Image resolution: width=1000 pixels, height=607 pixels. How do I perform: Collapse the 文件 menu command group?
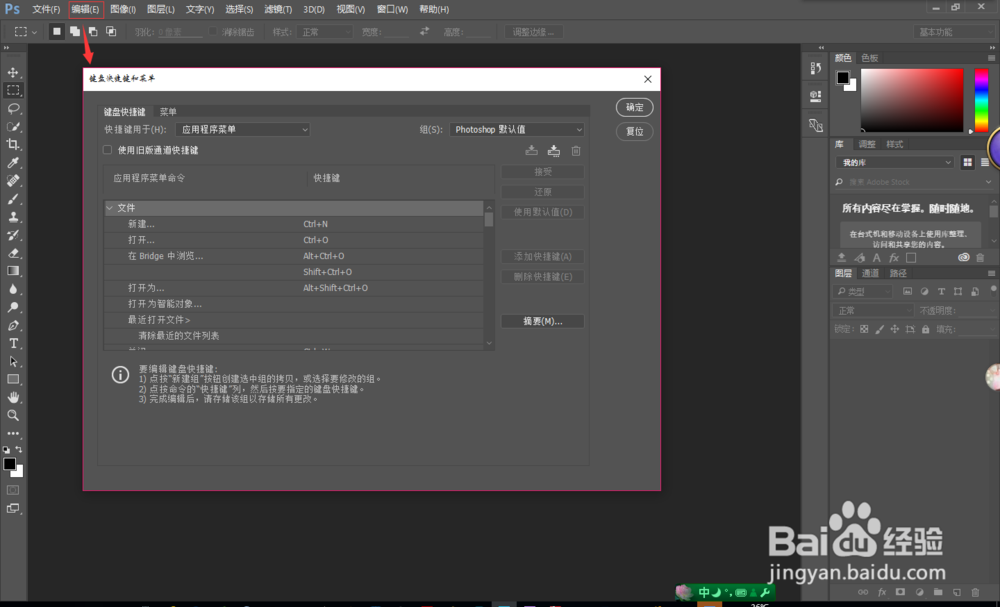coord(110,208)
